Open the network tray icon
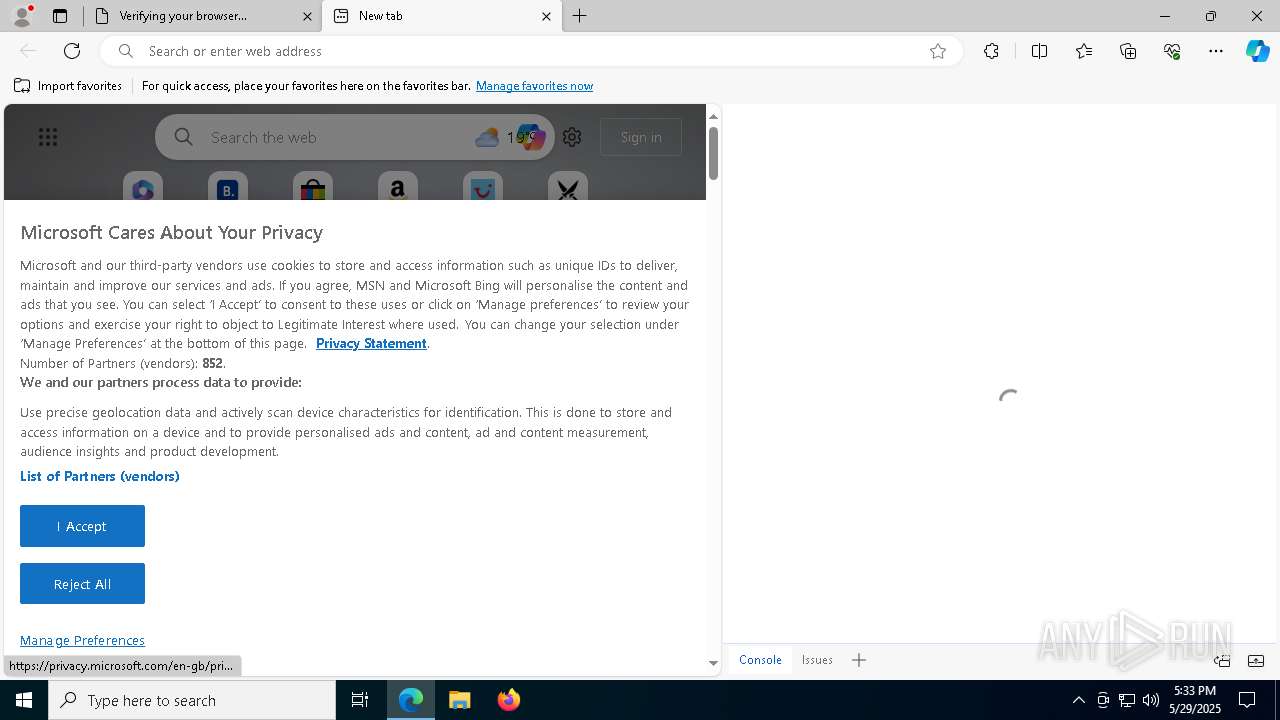This screenshot has width=1280, height=720. pyautogui.click(x=1127, y=700)
